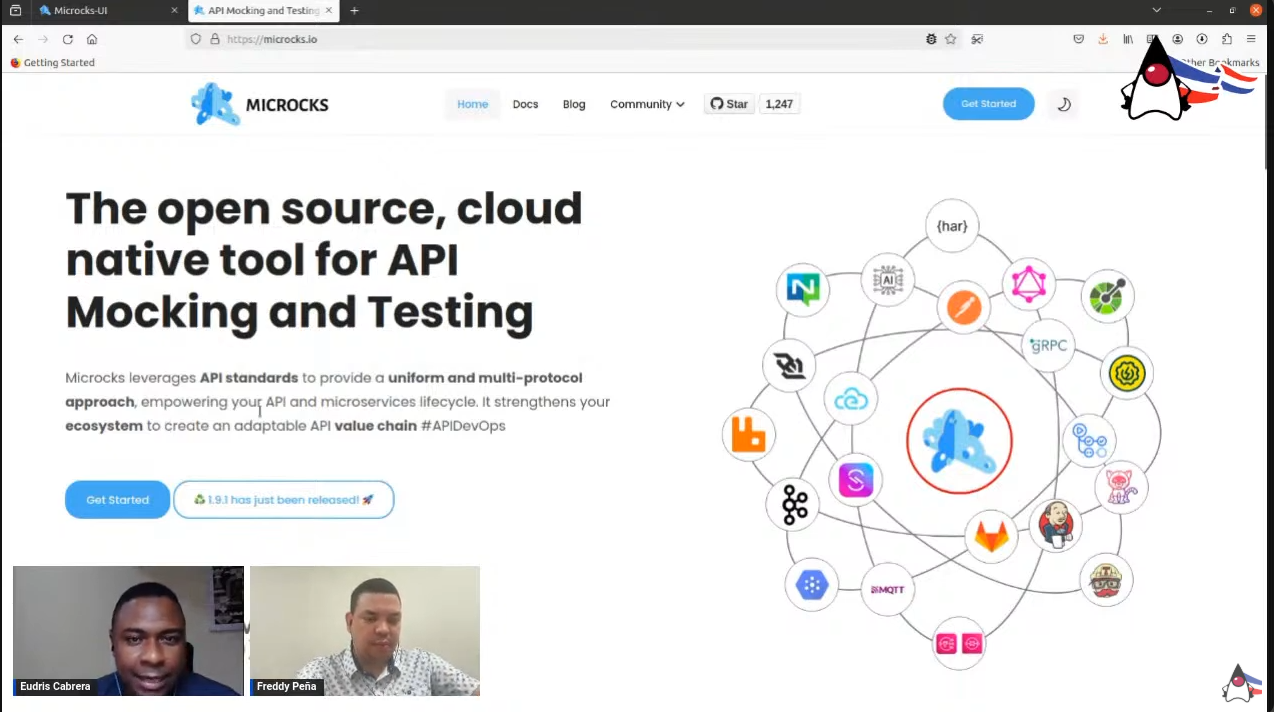Bookmark this page with the star icon

[x=951, y=39]
